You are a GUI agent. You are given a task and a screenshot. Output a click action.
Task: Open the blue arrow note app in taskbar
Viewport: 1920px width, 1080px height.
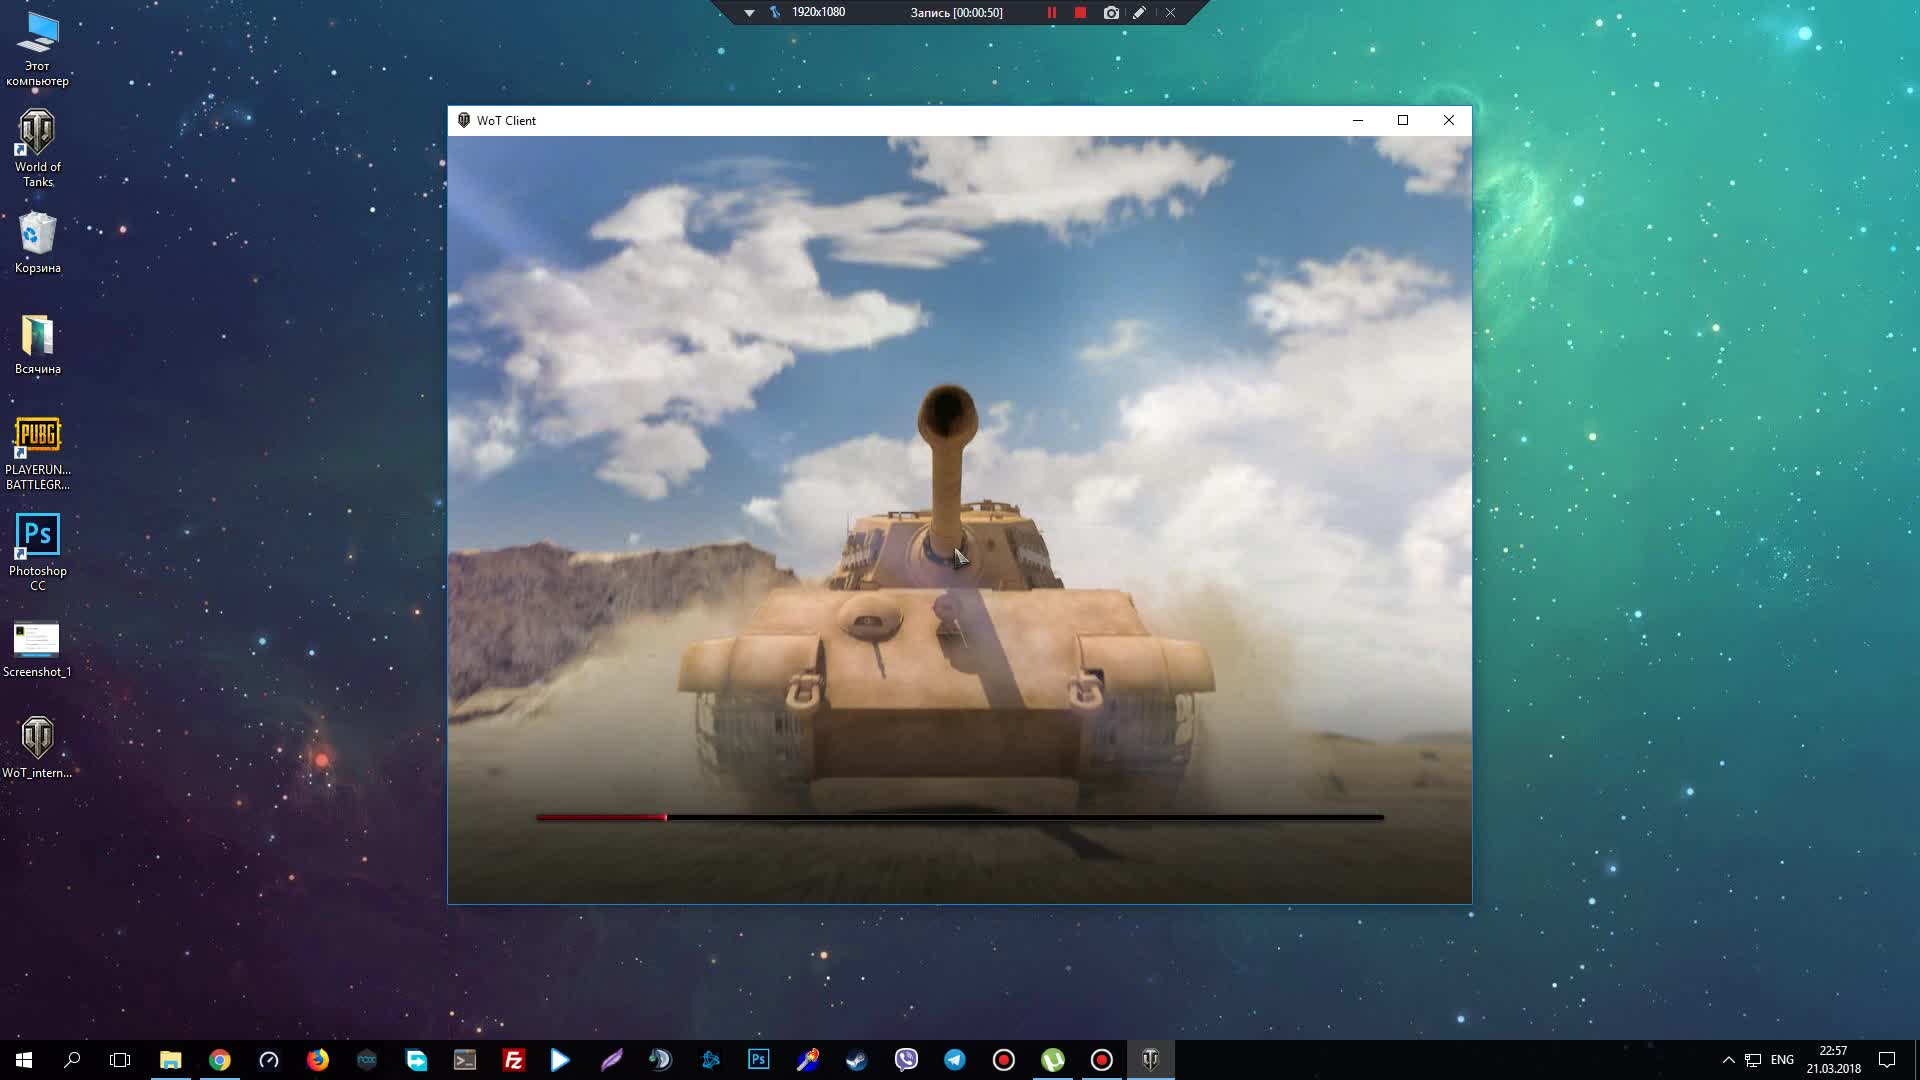point(416,1060)
